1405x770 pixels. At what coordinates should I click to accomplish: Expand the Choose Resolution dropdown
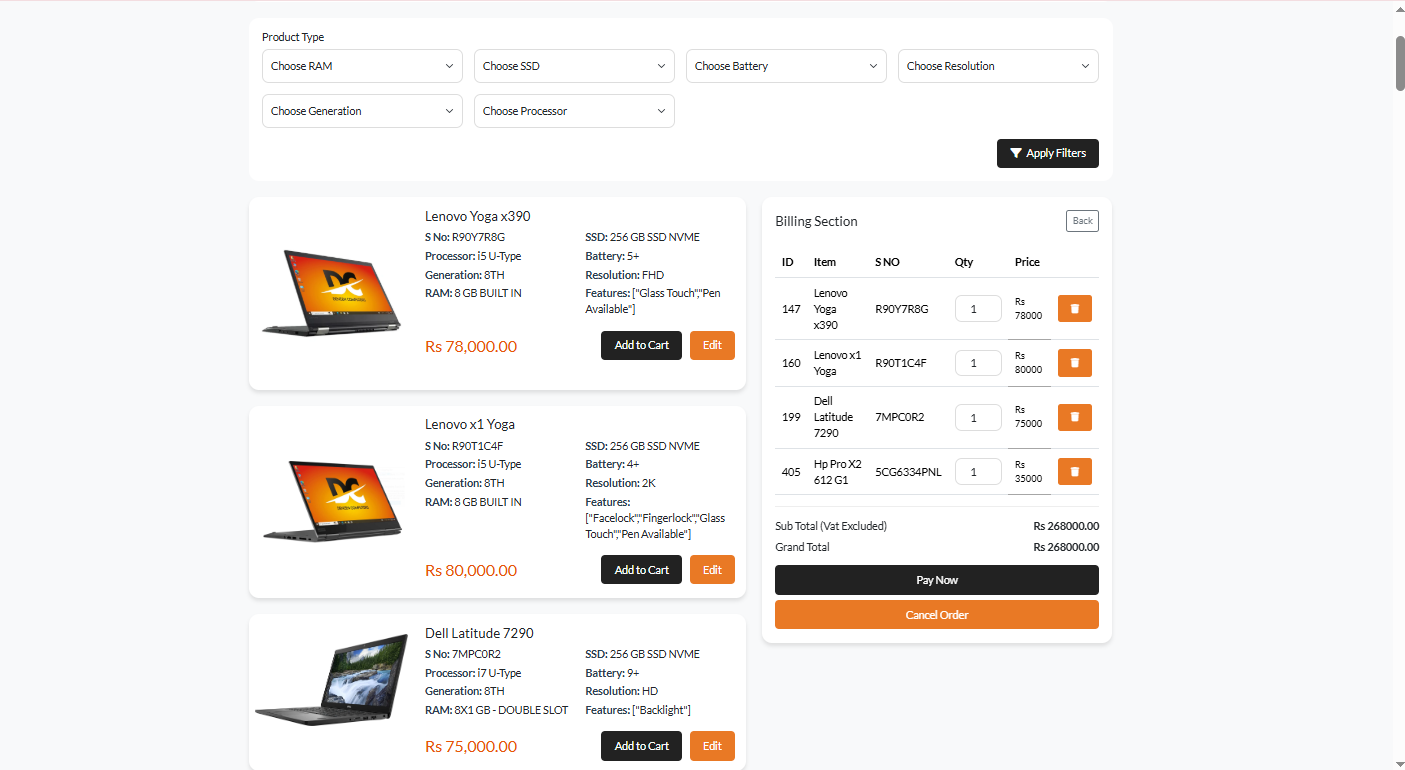pyautogui.click(x=998, y=66)
